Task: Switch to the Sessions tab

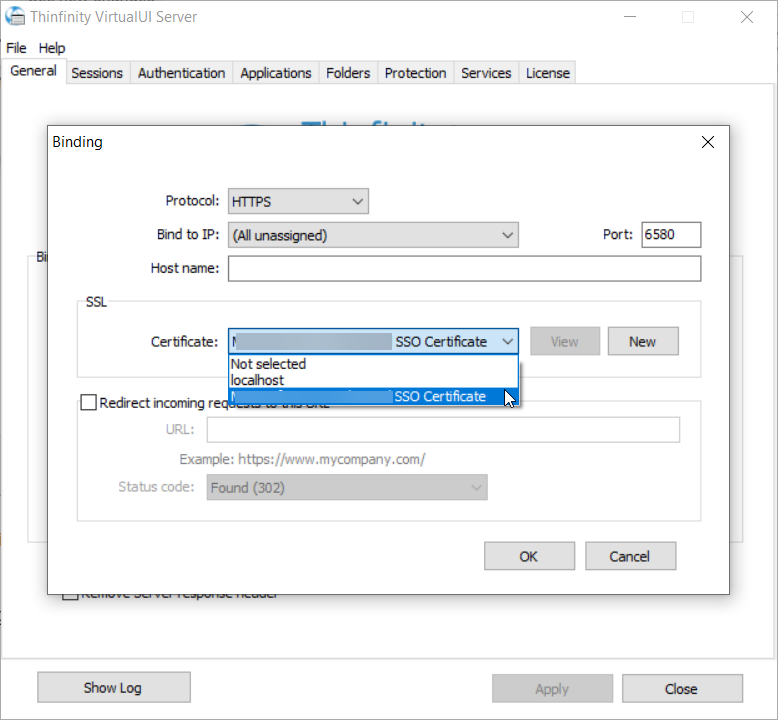Action: [97, 73]
